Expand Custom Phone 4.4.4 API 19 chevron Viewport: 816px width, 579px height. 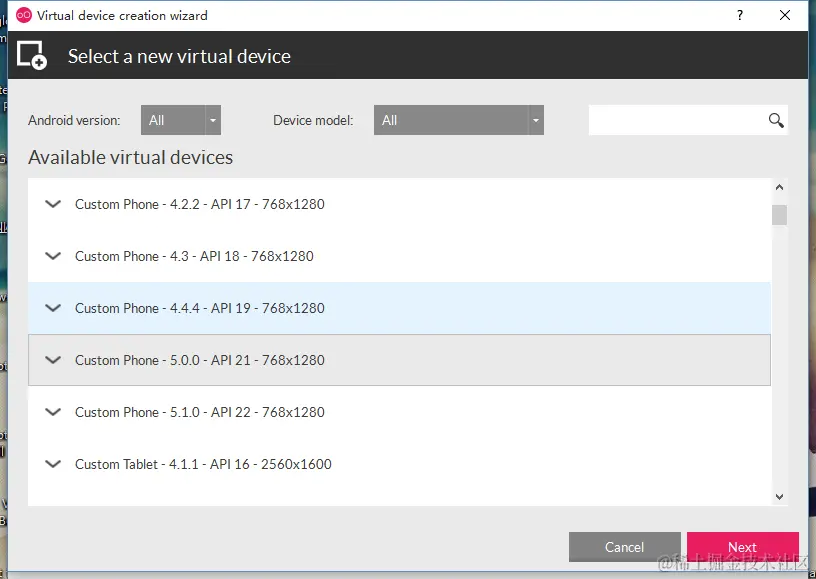(53, 308)
